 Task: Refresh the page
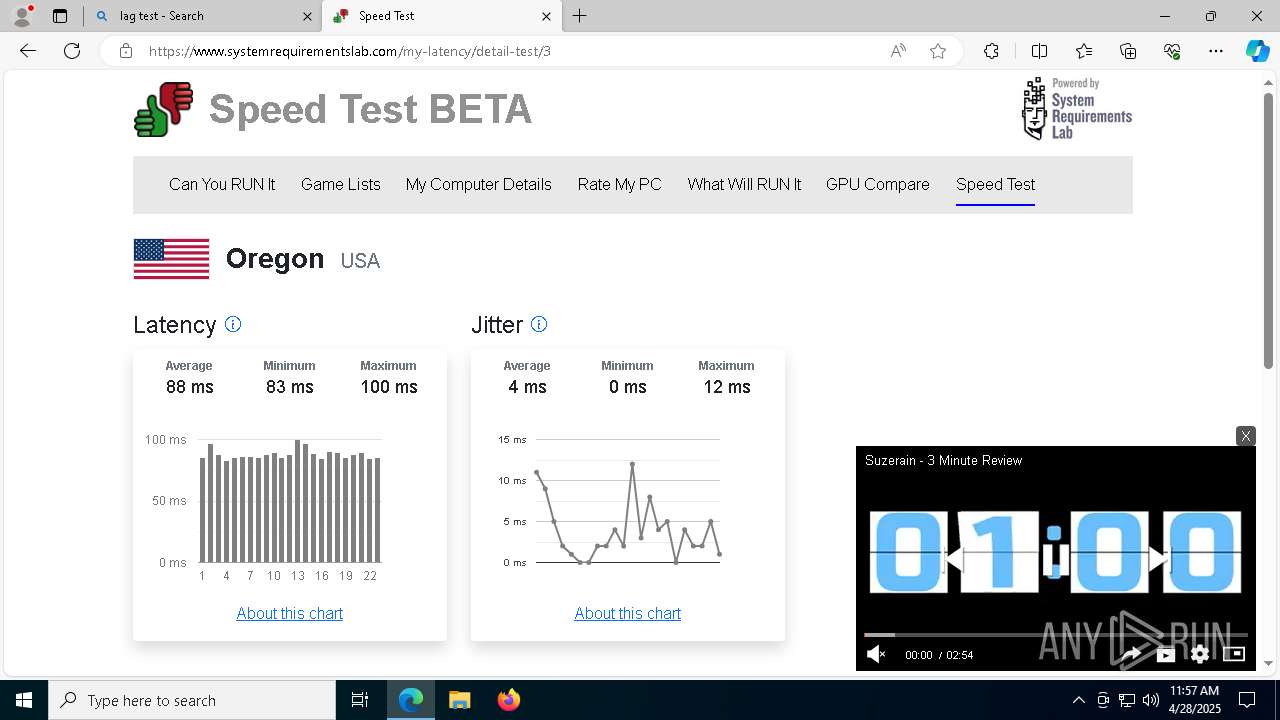pos(72,51)
